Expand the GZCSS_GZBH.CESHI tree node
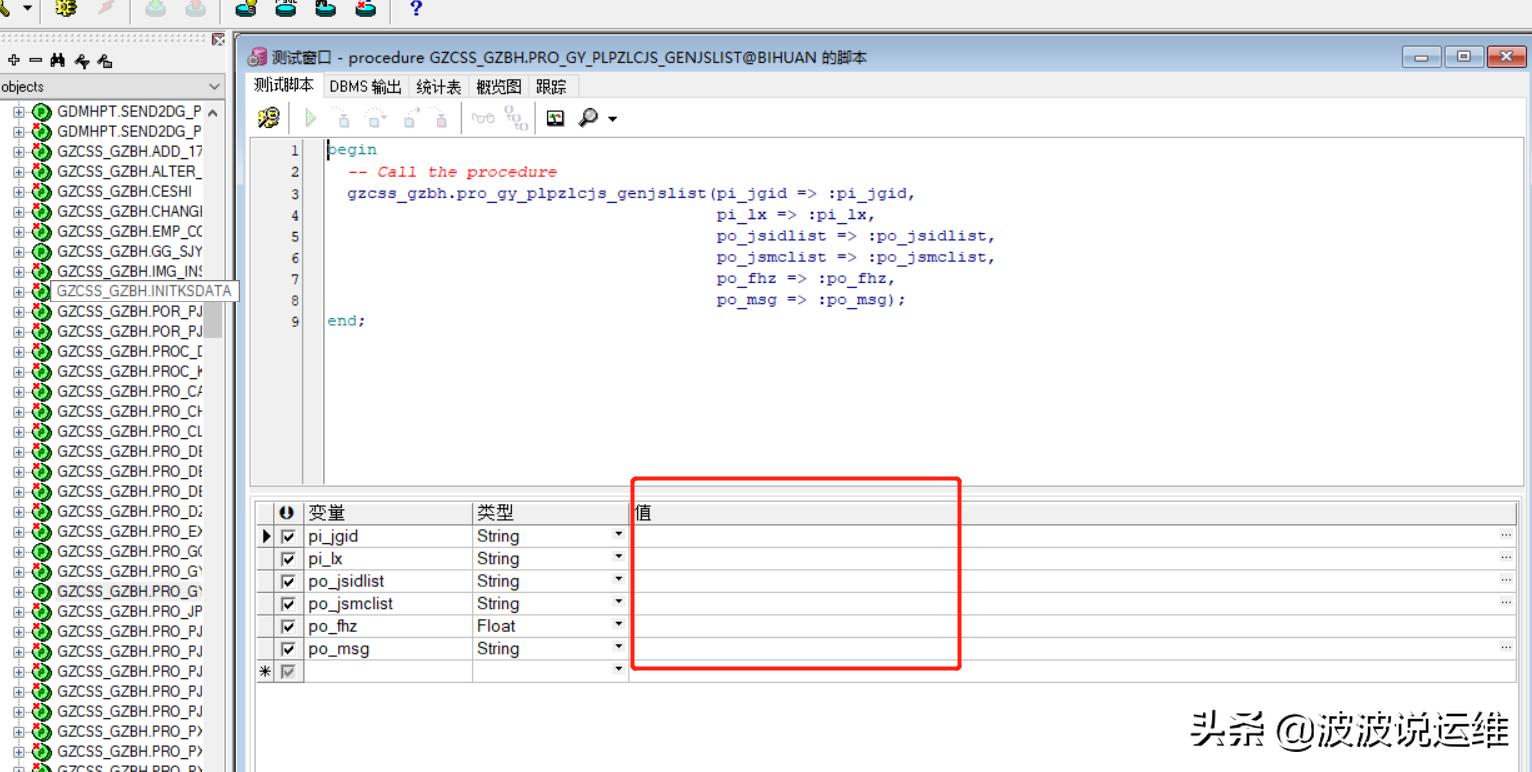Screen dimensions: 1532x772 (x=18, y=191)
